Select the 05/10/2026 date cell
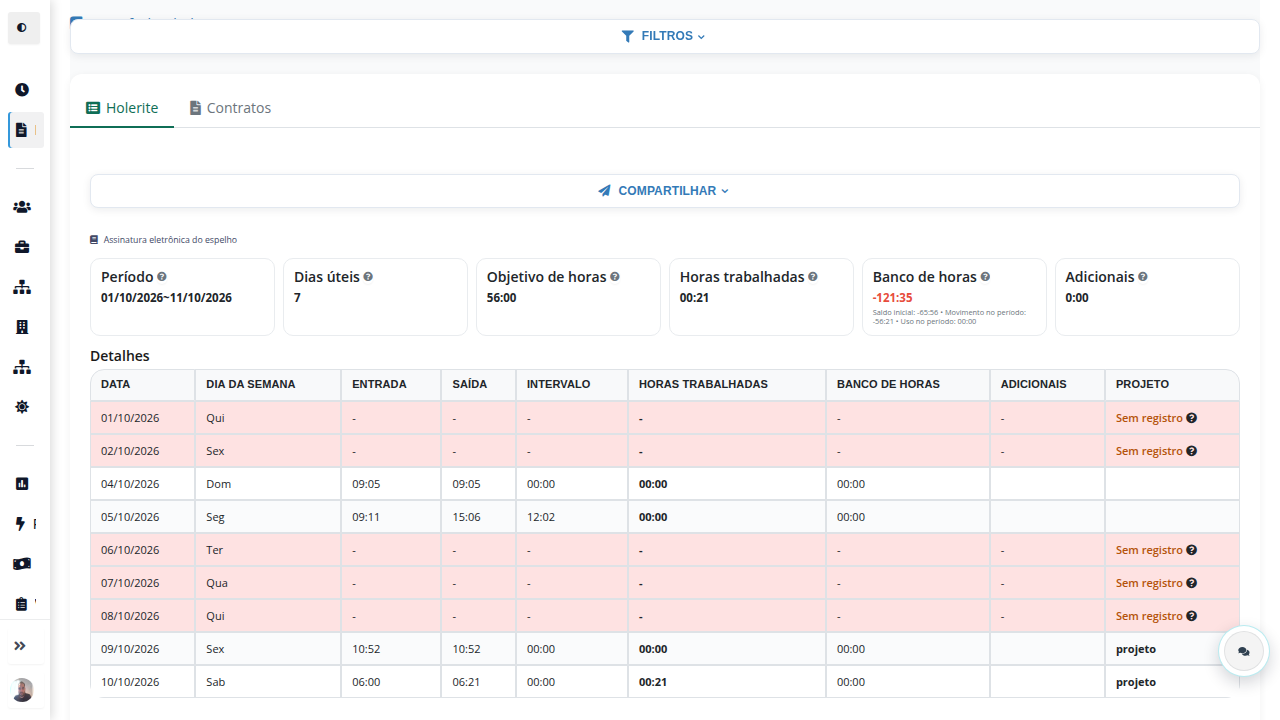This screenshot has width=1280, height=720. pos(143,517)
